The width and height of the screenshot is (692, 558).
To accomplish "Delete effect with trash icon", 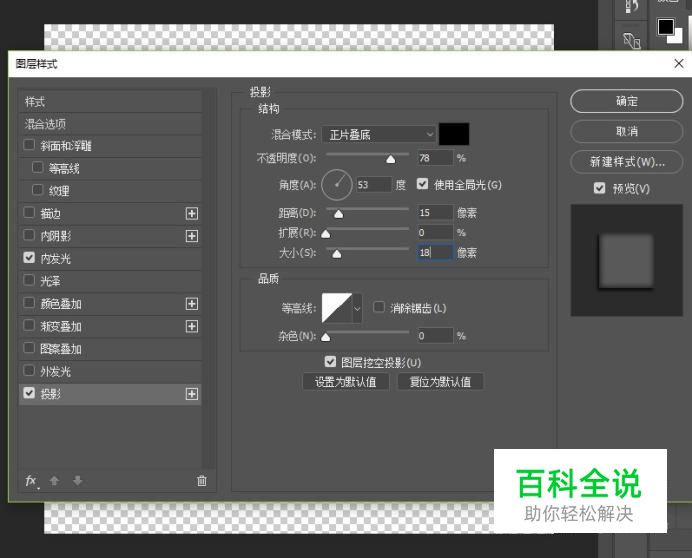I will (x=202, y=480).
